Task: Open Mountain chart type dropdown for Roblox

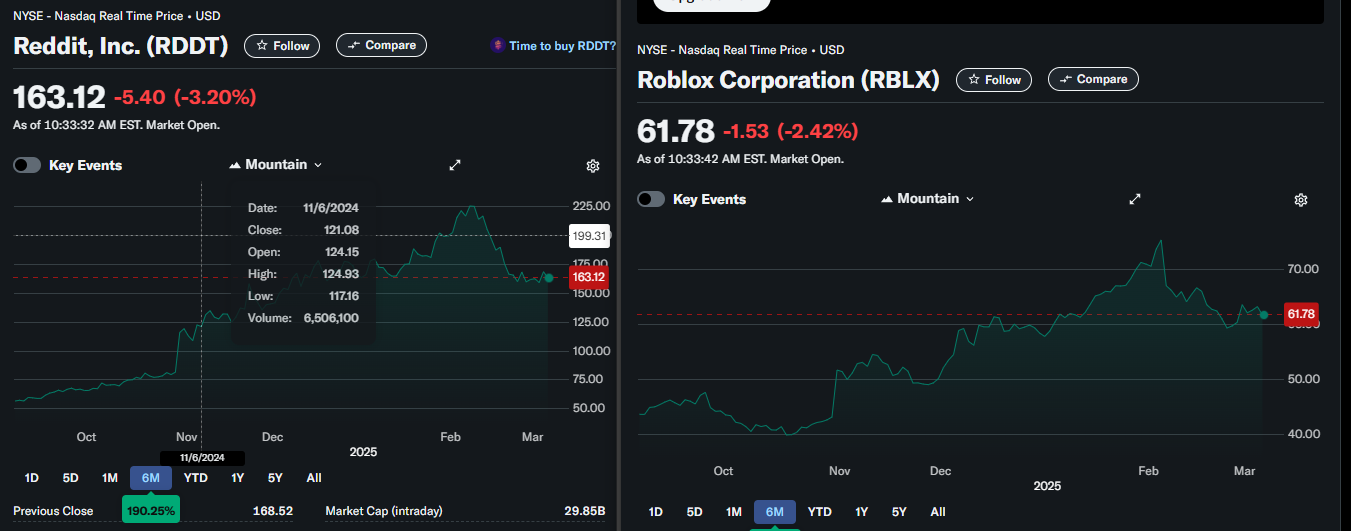Action: (928, 198)
